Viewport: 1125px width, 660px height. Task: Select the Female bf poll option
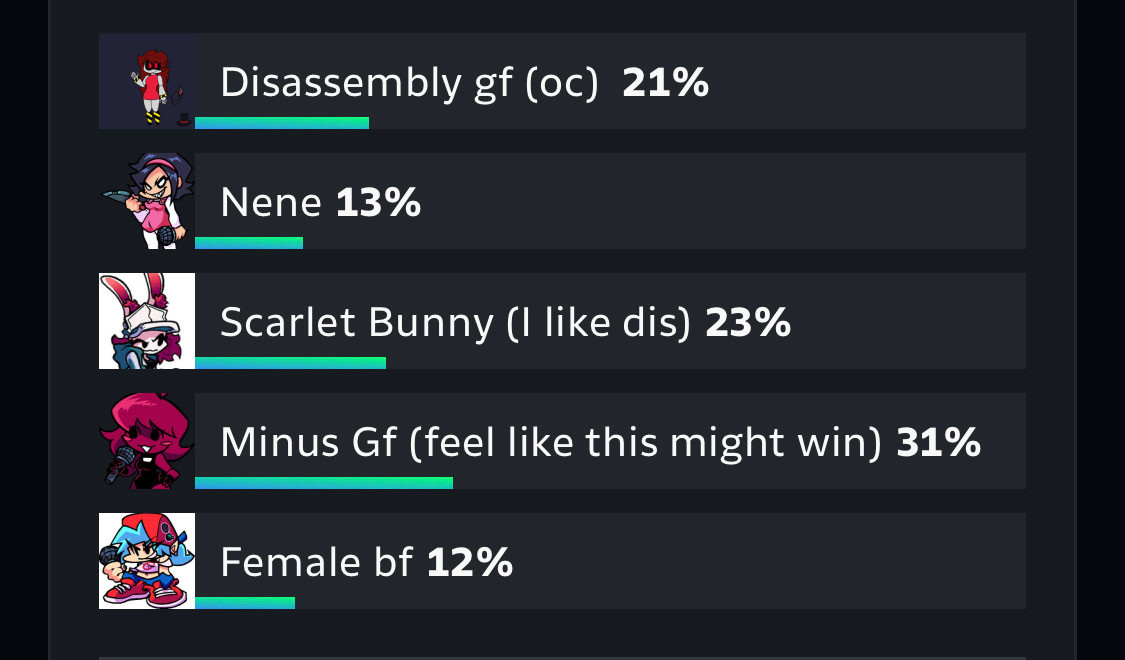[x=316, y=562]
